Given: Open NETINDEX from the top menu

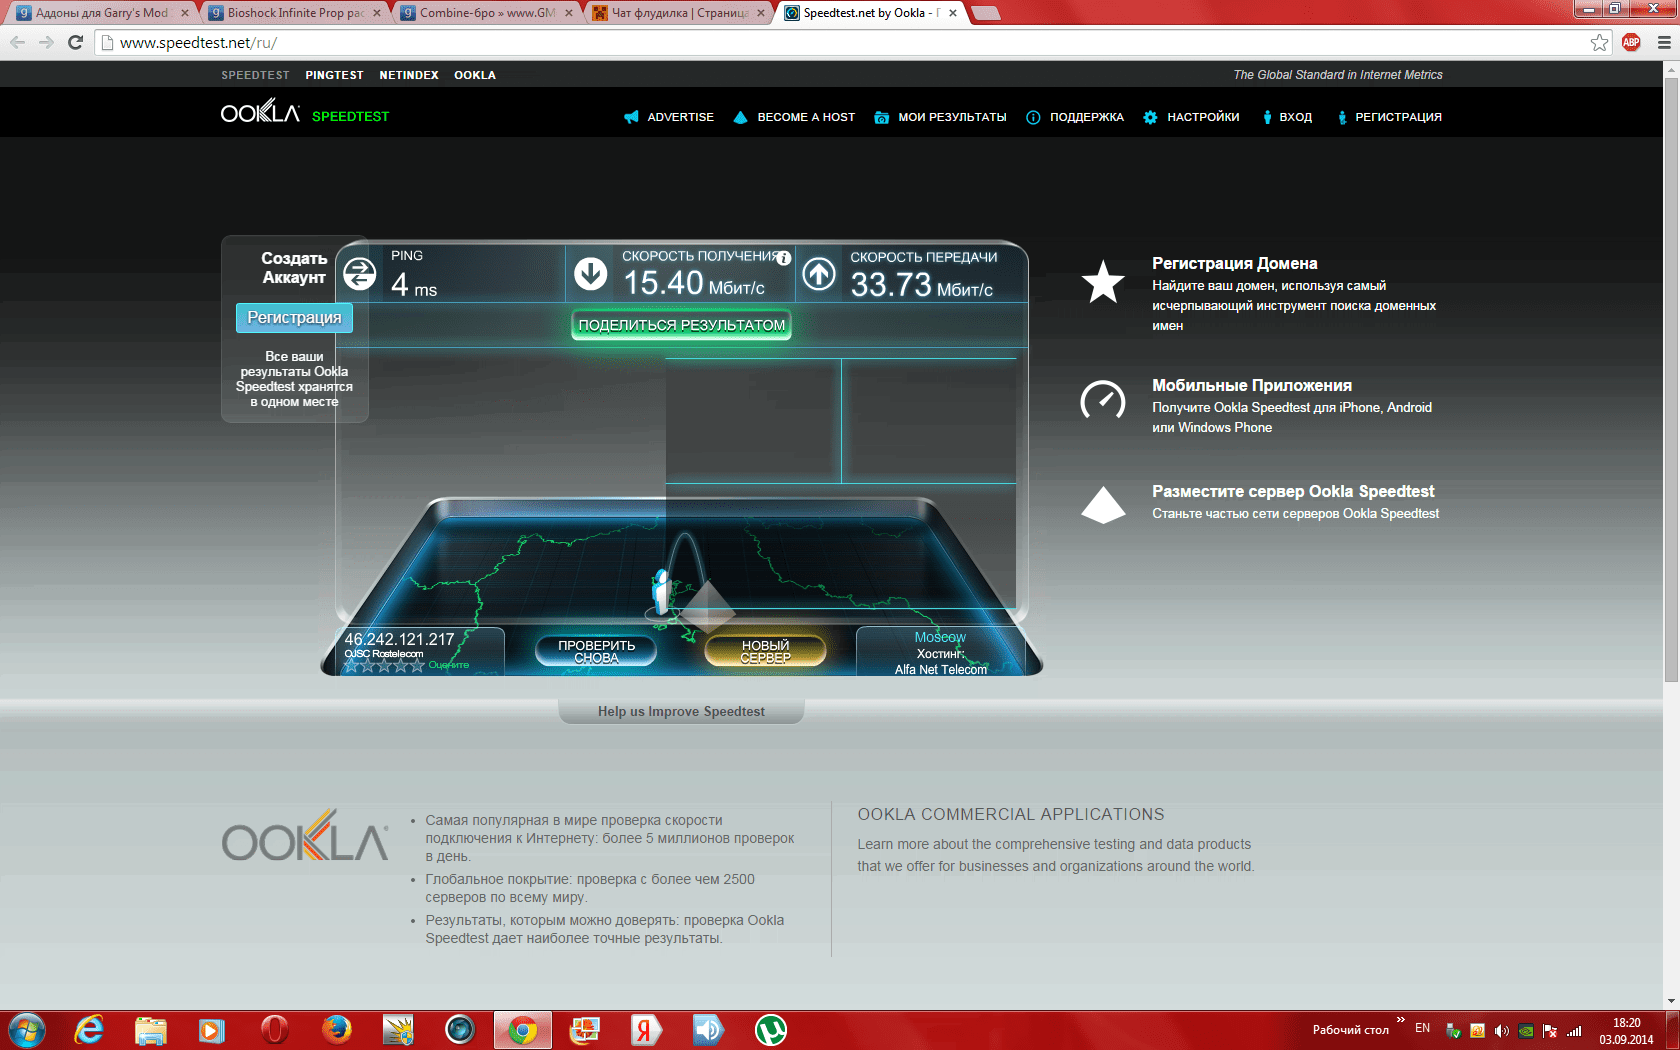Looking at the screenshot, I should (409, 75).
